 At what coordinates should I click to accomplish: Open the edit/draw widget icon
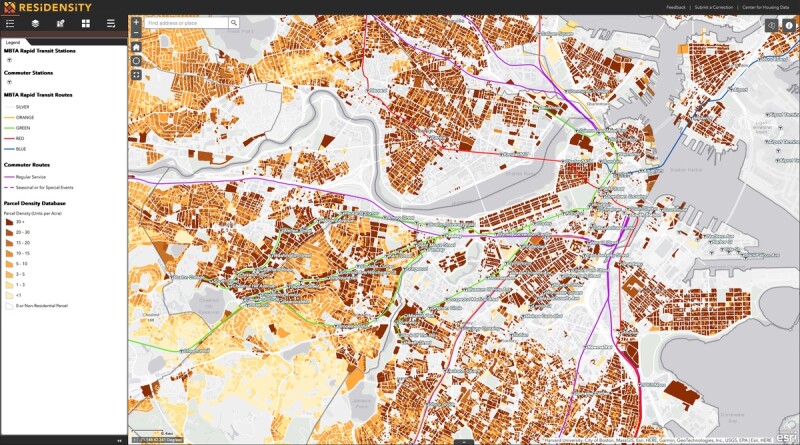click(x=60, y=23)
